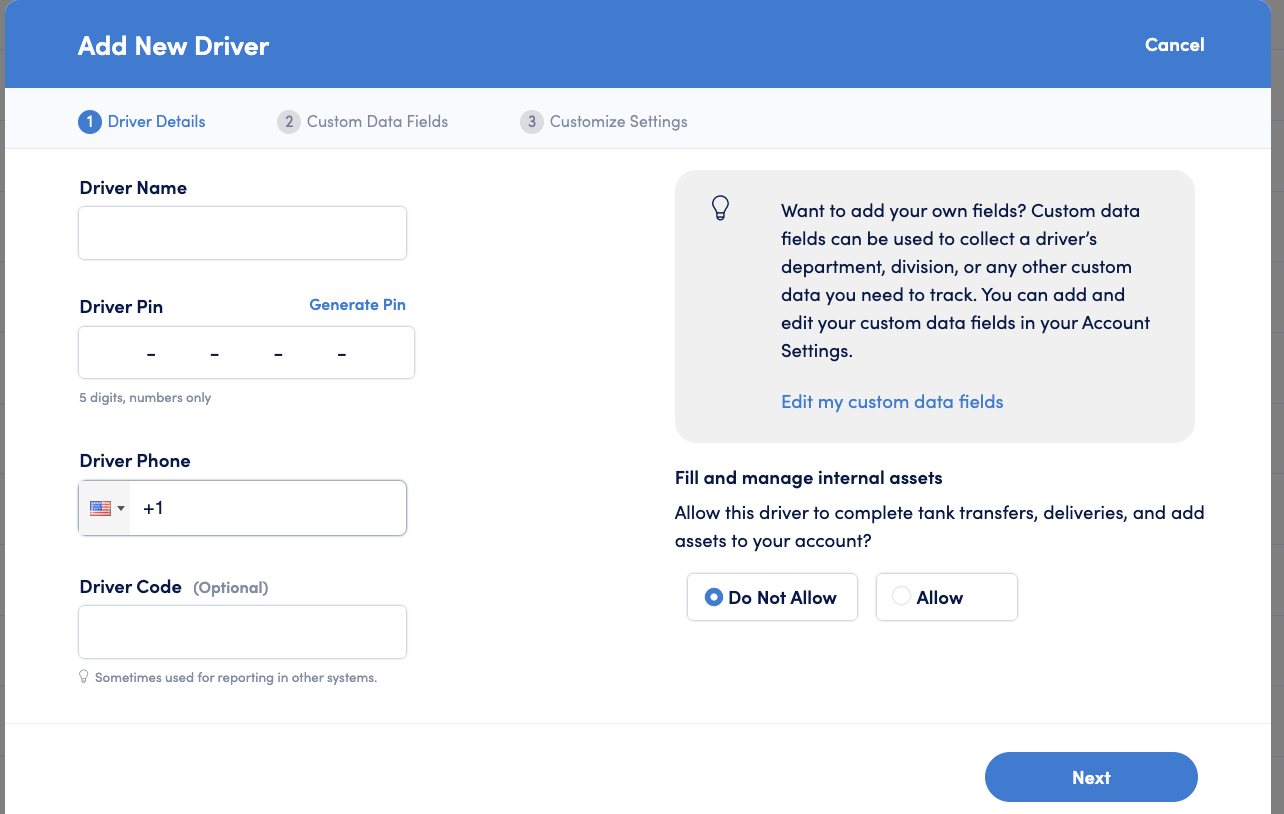Click step 2 circle icon for Custom Data Fields
Image resolution: width=1284 pixels, height=814 pixels.
coord(289,122)
